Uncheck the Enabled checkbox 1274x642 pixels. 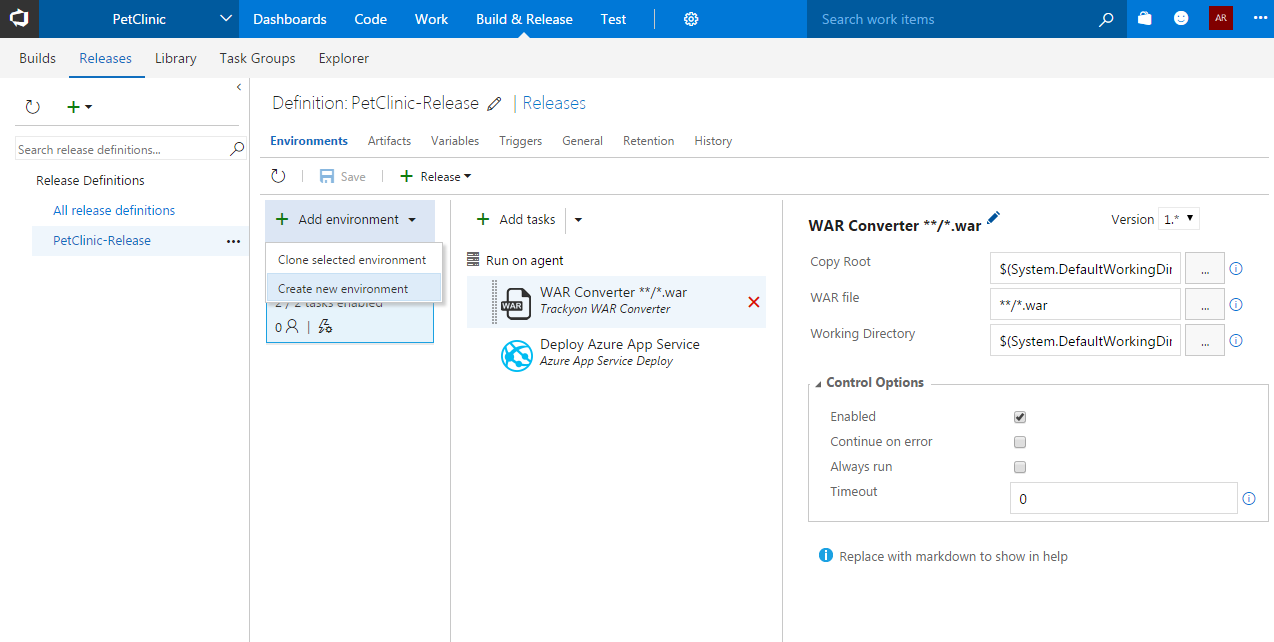click(1020, 417)
